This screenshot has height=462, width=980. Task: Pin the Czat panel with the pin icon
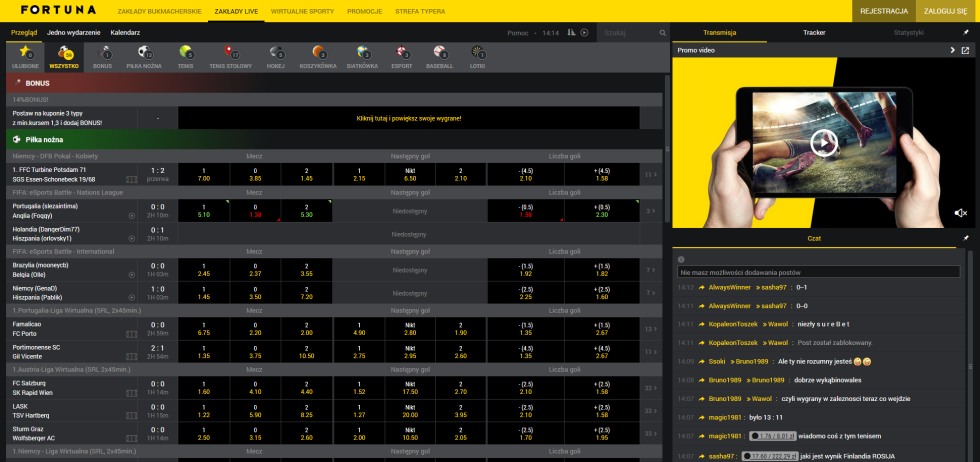click(966, 238)
